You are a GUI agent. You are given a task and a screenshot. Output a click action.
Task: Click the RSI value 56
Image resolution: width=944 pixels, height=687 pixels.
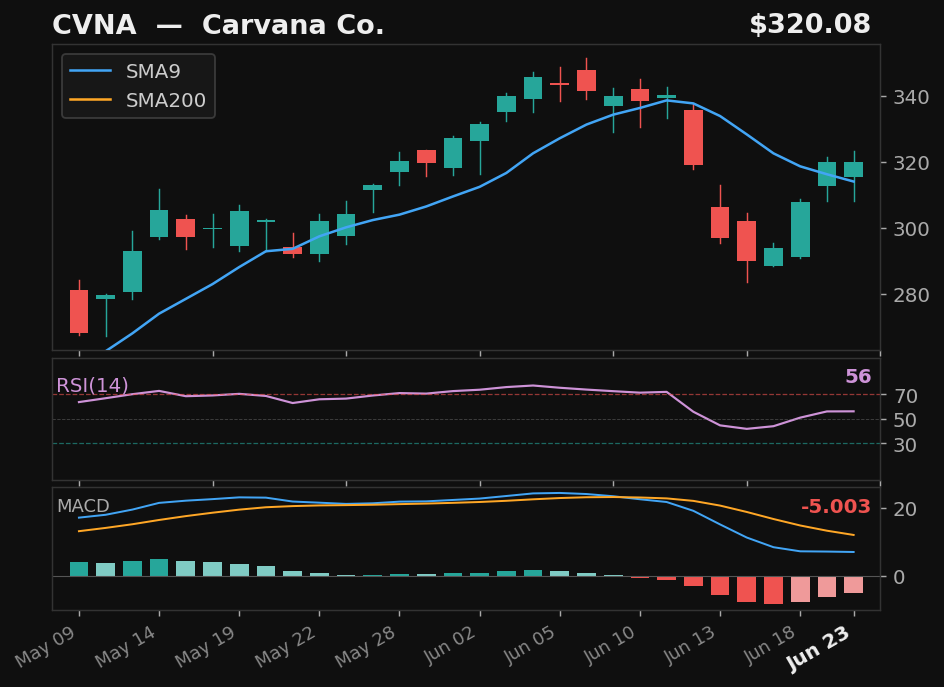click(x=858, y=376)
